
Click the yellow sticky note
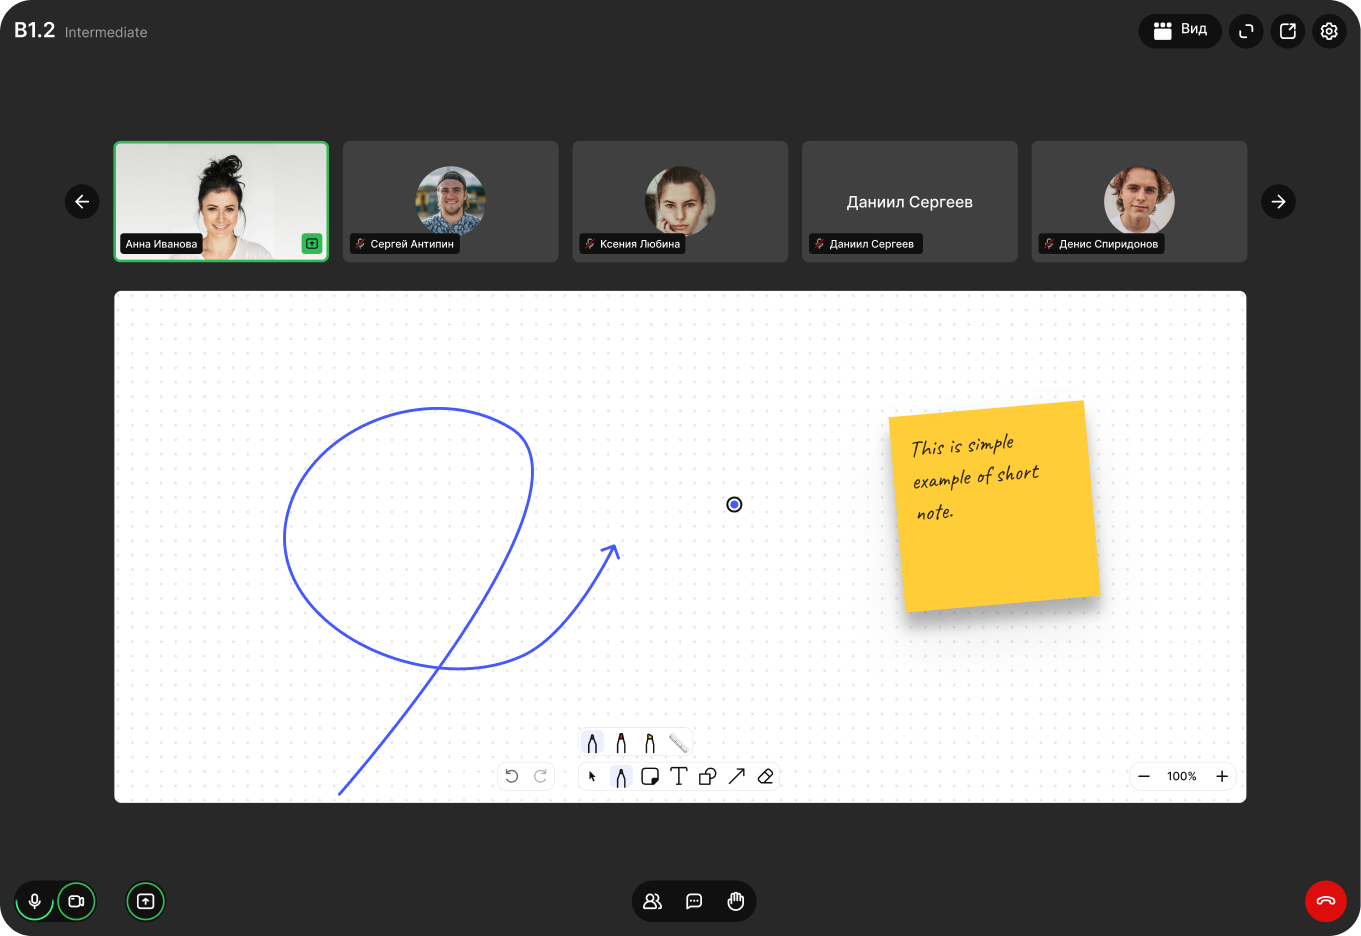coord(994,506)
